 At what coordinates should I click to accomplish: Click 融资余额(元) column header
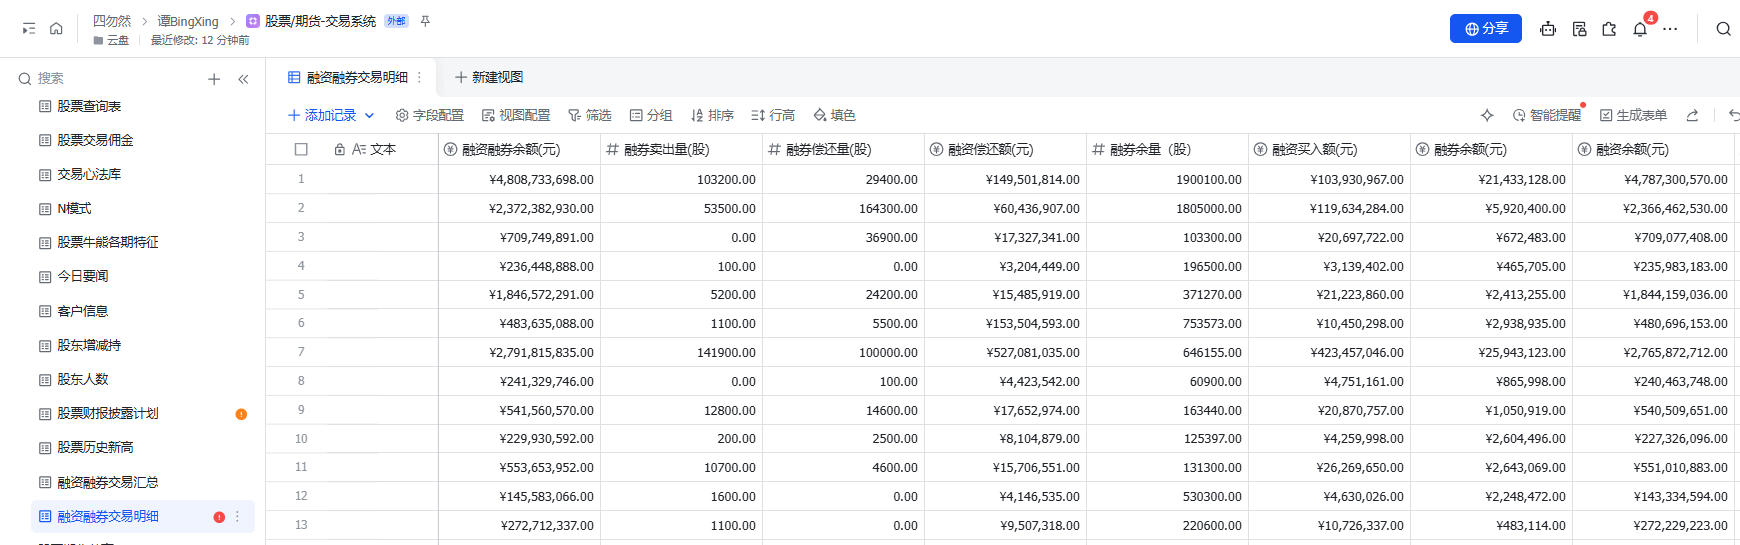(x=1653, y=149)
